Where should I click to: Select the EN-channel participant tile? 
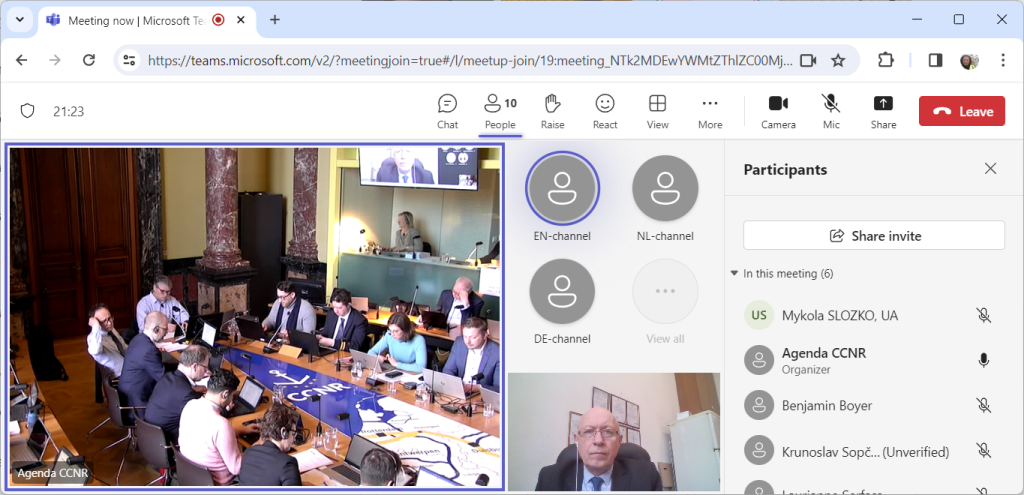[x=562, y=190]
